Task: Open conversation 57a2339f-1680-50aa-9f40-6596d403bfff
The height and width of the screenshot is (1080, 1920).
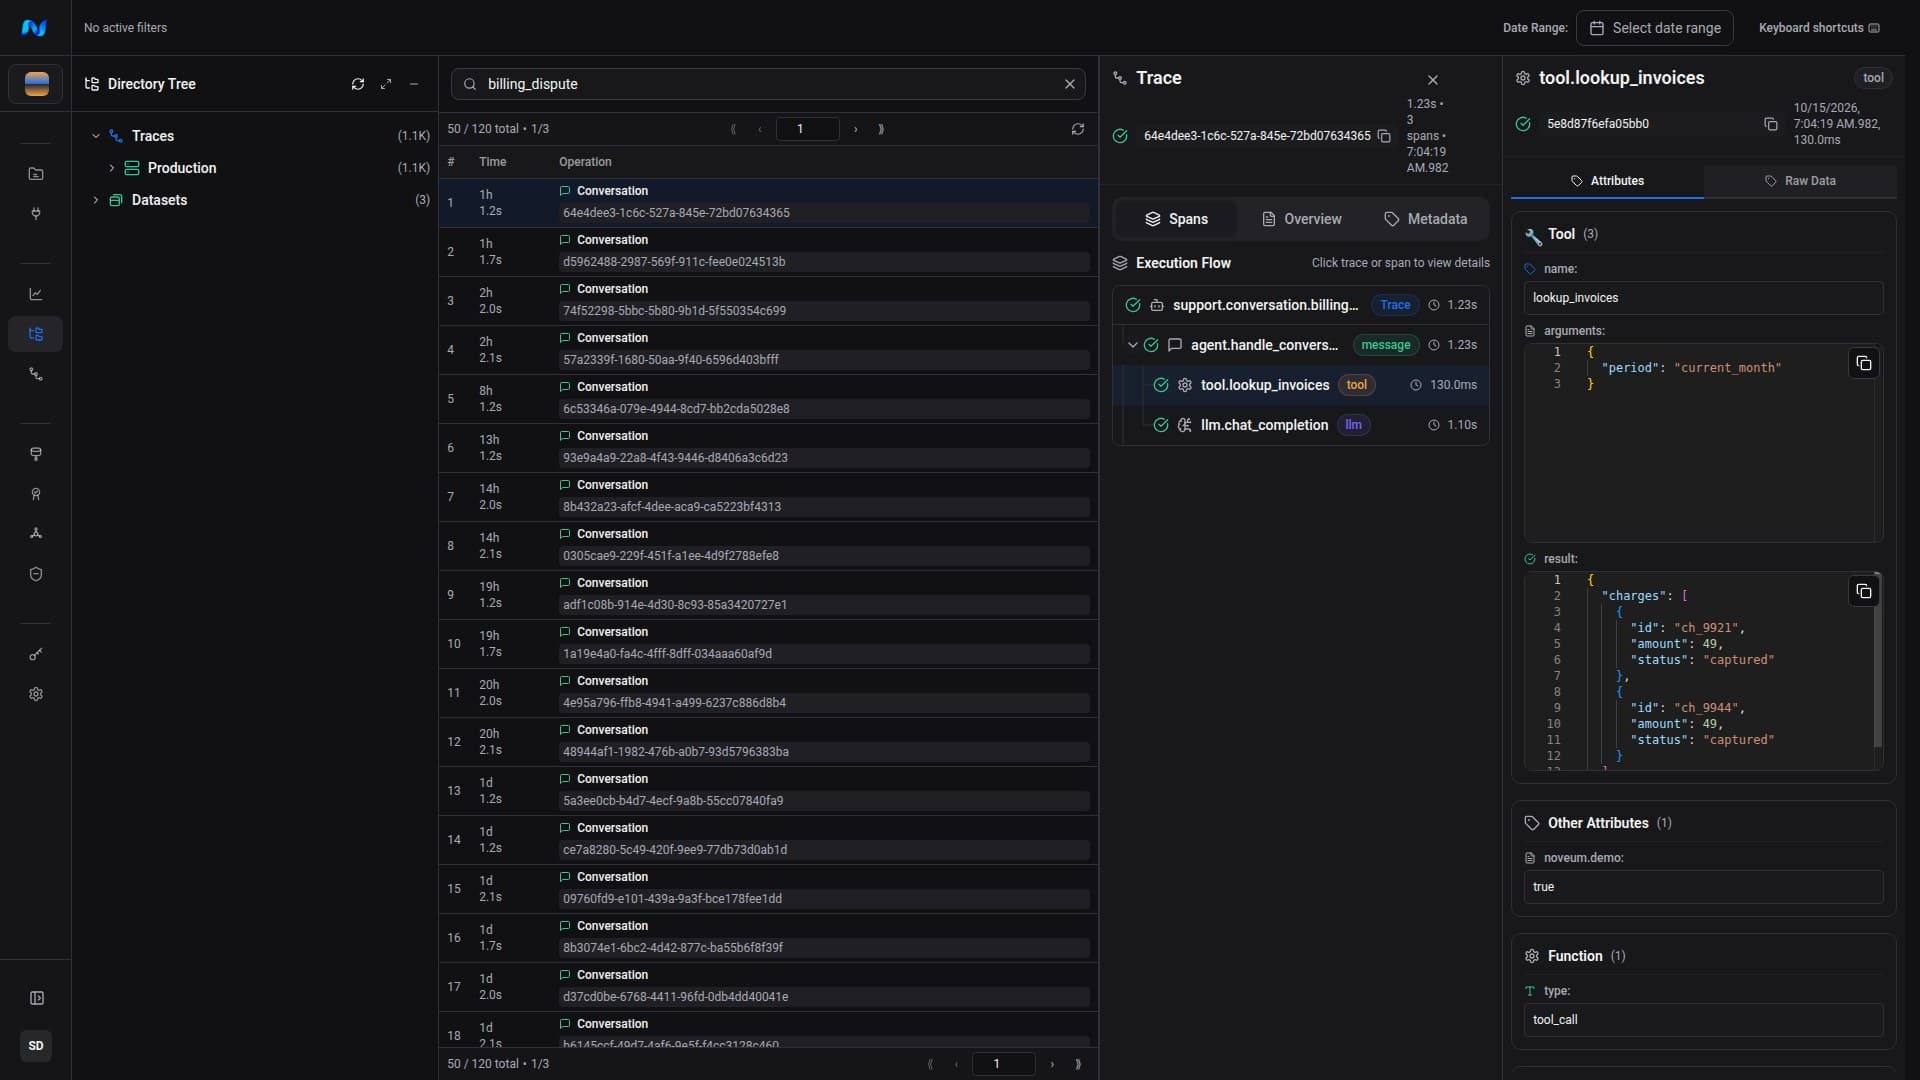Action: tap(768, 350)
